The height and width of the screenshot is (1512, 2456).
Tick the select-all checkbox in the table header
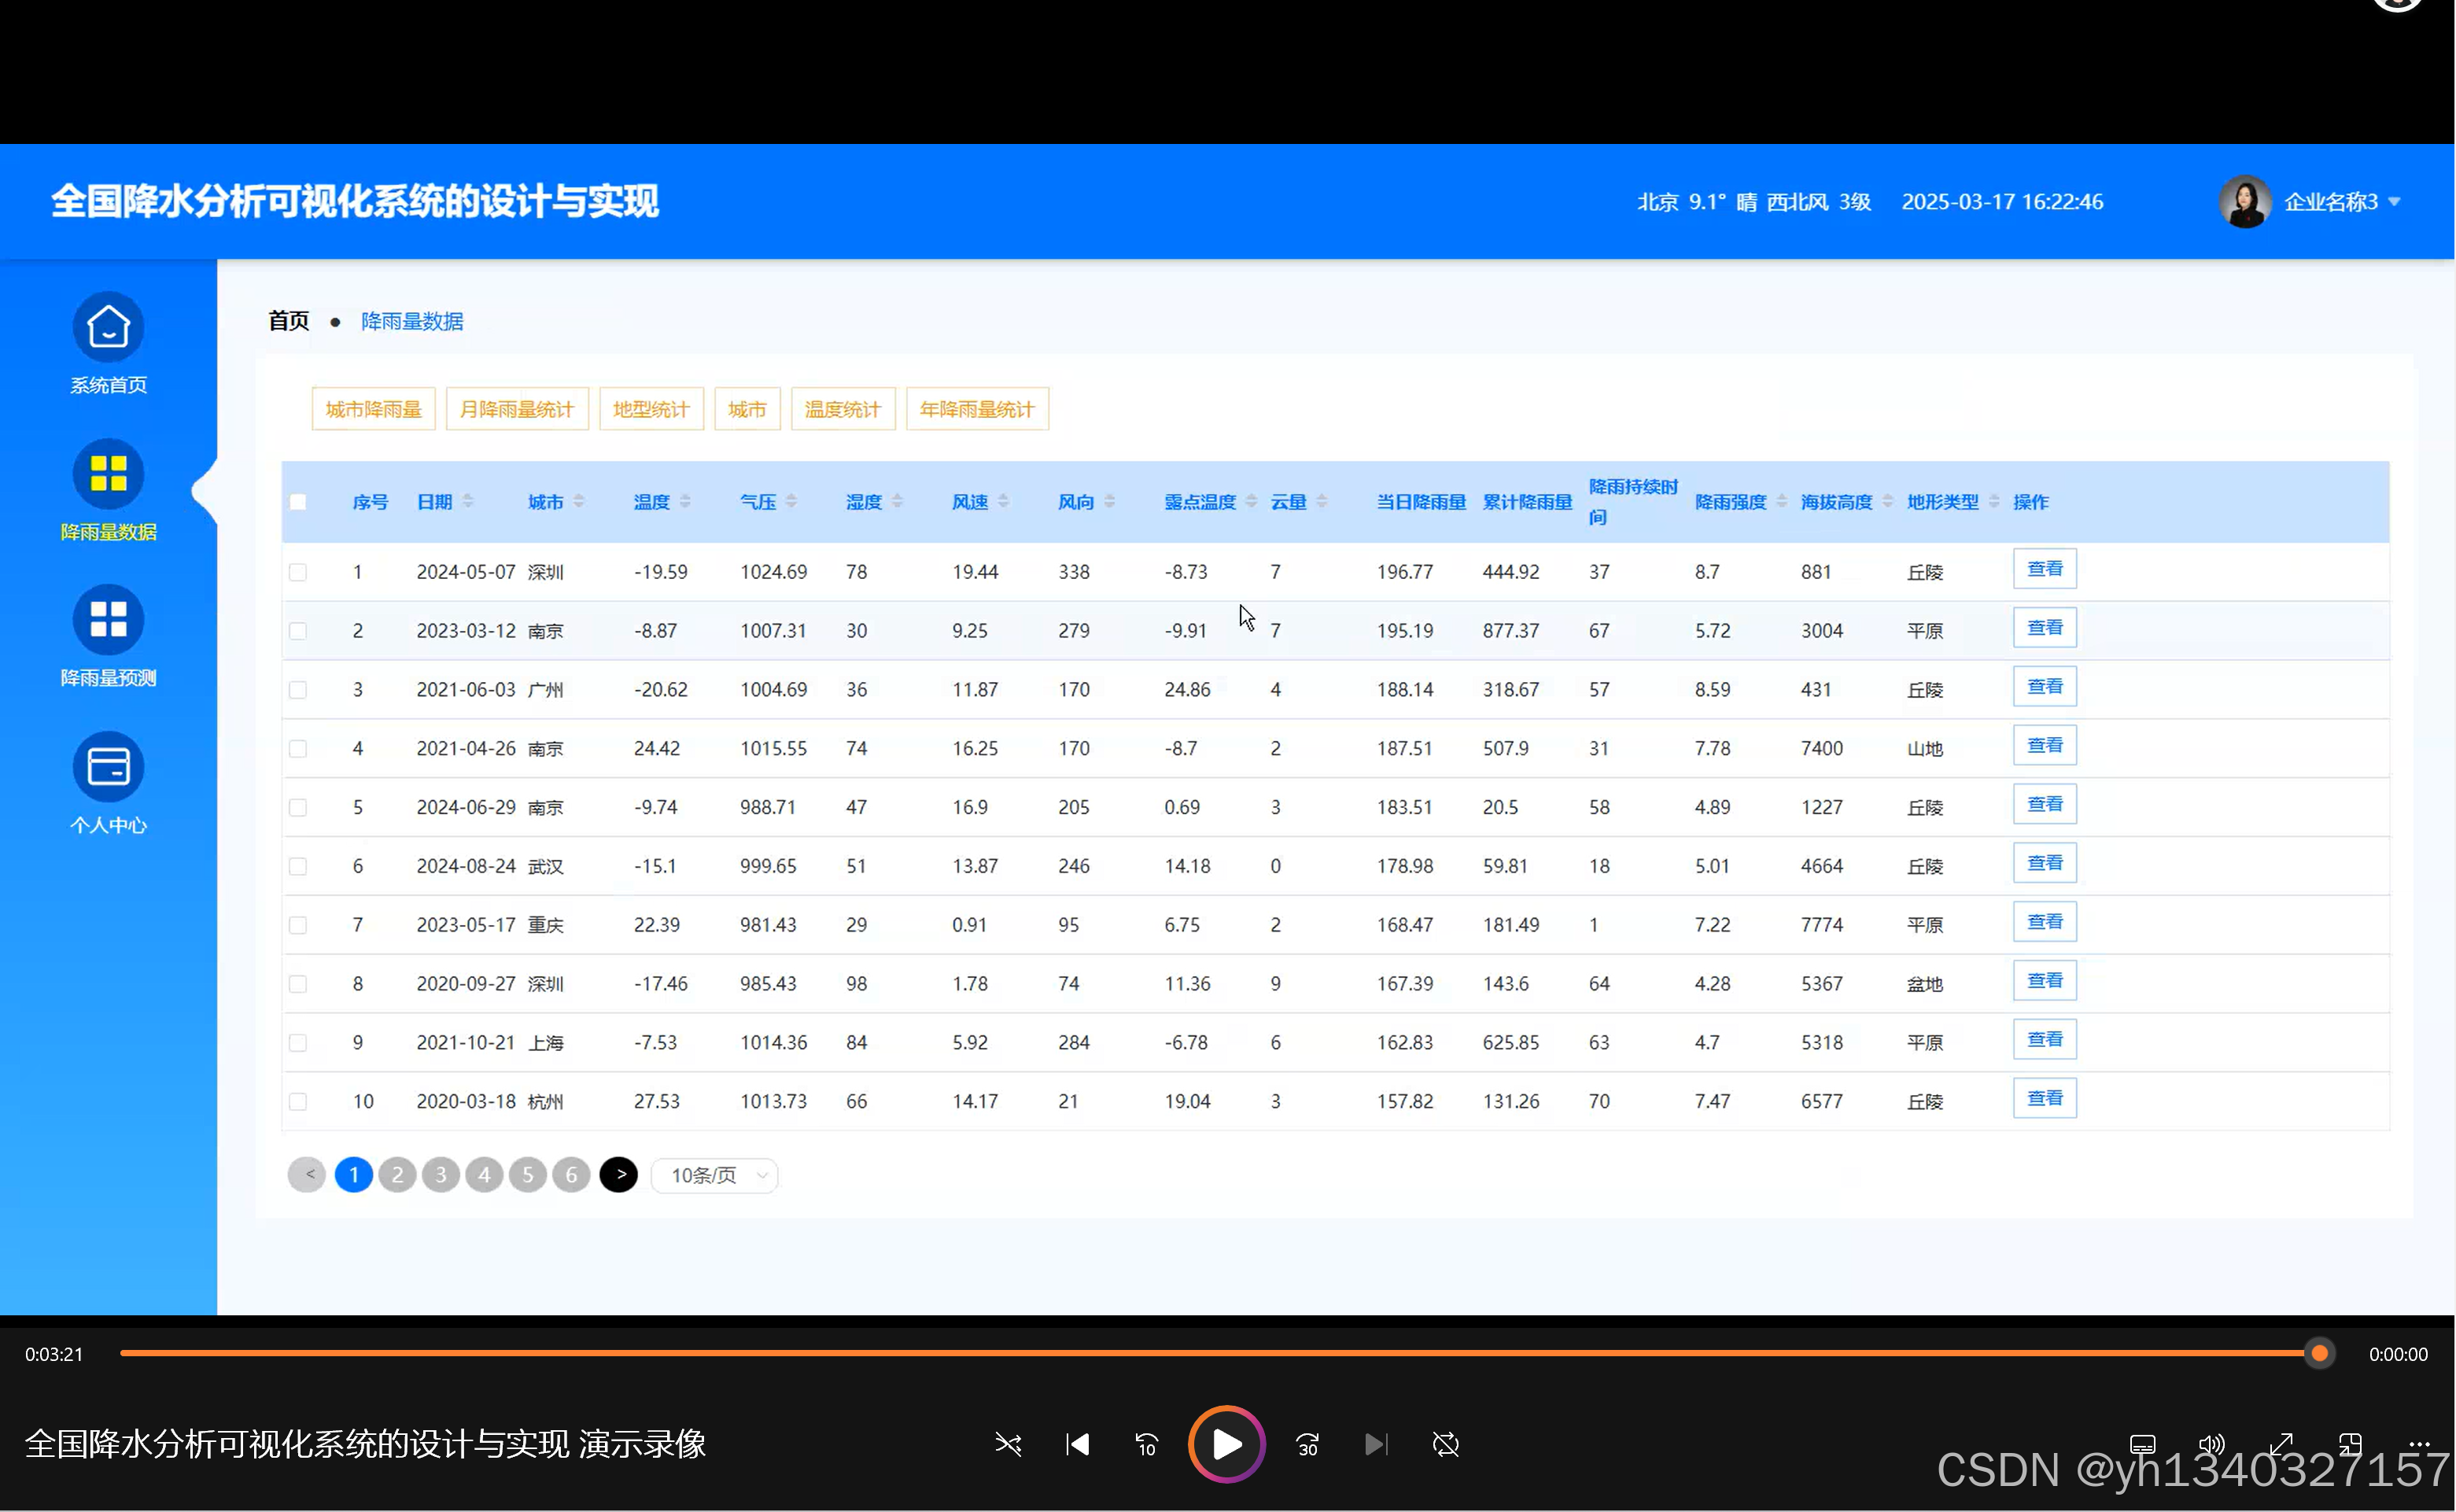tap(298, 502)
